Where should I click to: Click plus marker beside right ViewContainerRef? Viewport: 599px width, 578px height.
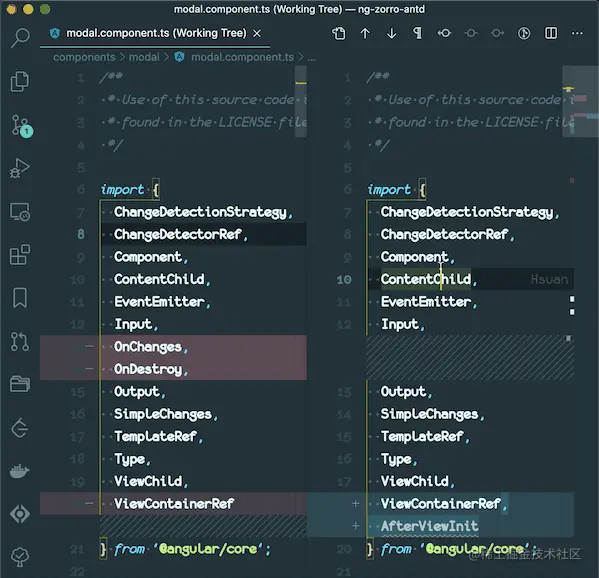pyautogui.click(x=355, y=503)
